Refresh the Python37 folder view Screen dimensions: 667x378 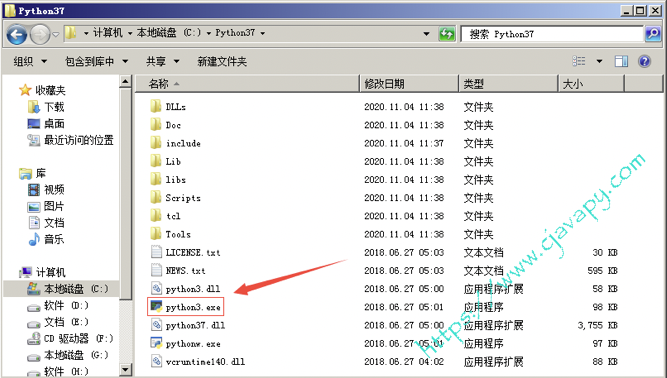coord(447,34)
